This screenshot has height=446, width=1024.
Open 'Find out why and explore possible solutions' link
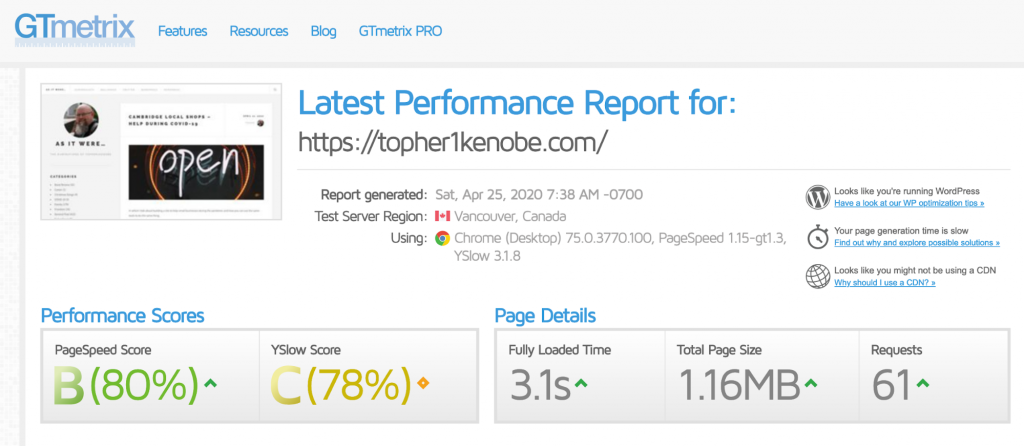917,242
